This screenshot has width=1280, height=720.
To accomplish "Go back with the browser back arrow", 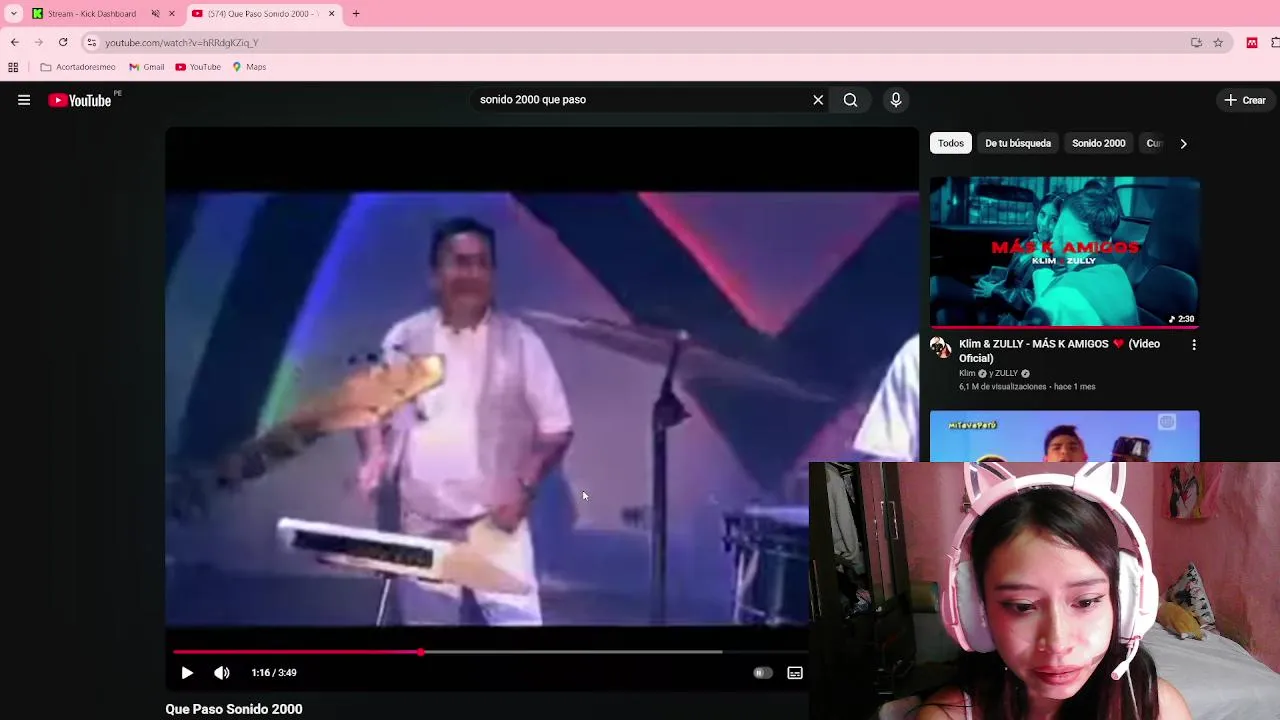I will click(x=14, y=42).
